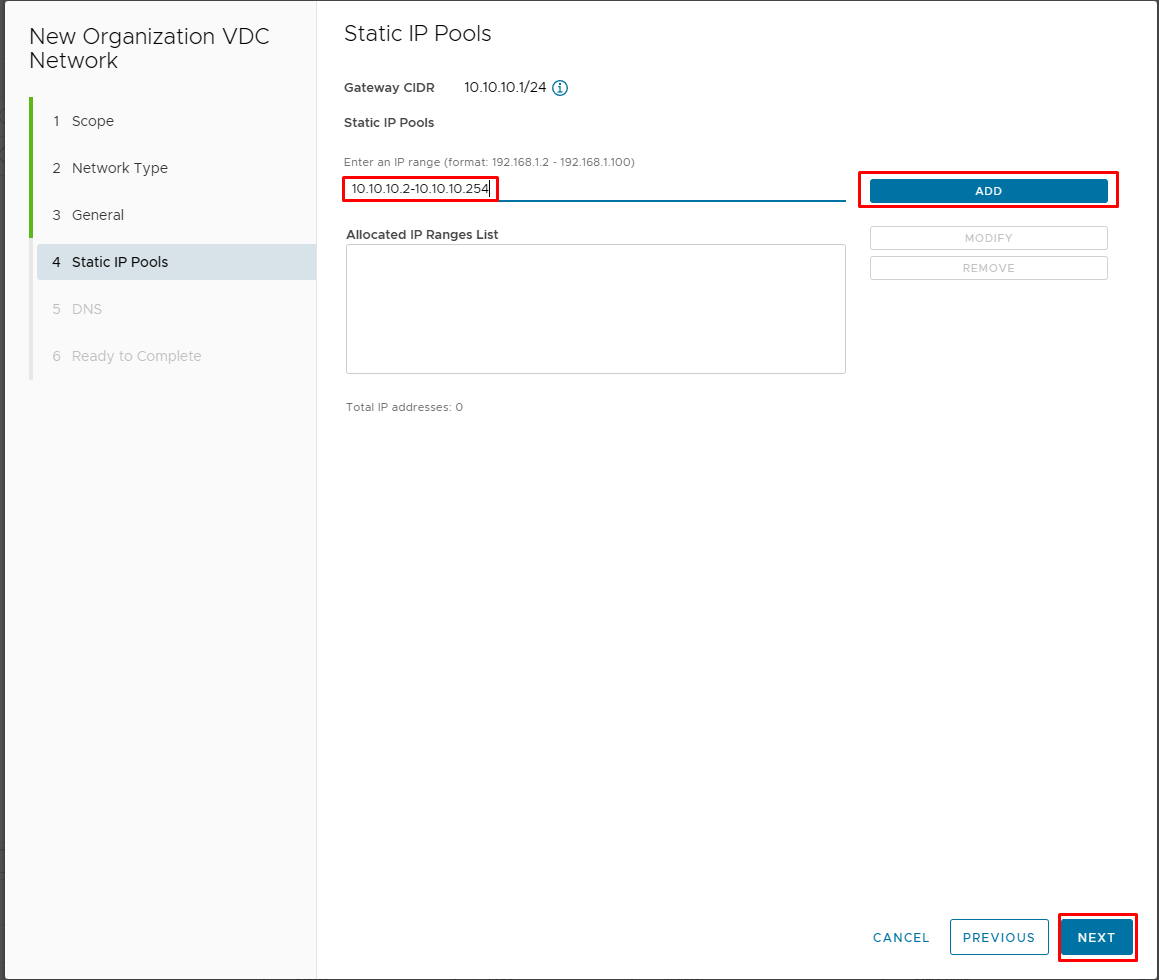Click the New Organization VDC Network title
Image resolution: width=1159 pixels, height=980 pixels.
(x=149, y=48)
